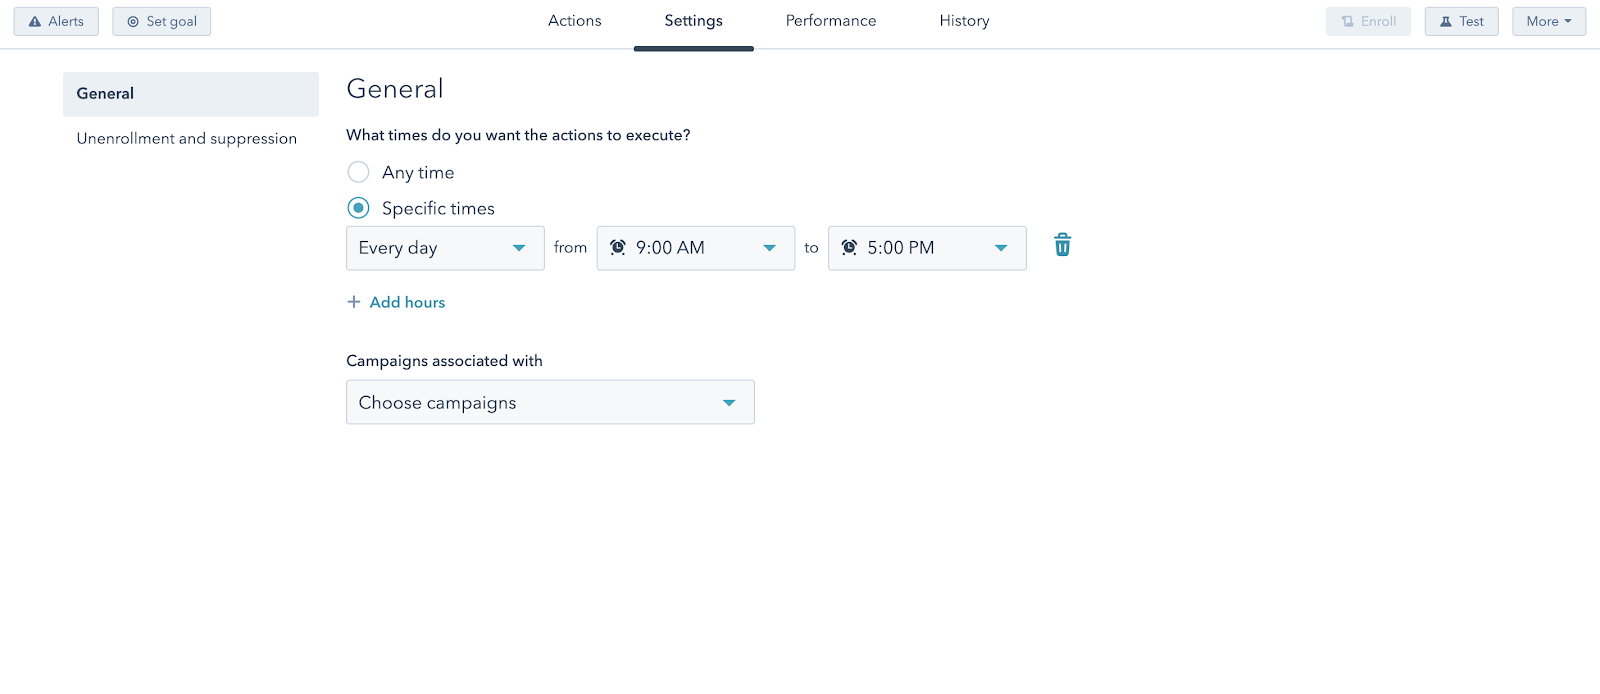Open the Performance tab
The height and width of the screenshot is (694, 1600).
[x=831, y=21]
